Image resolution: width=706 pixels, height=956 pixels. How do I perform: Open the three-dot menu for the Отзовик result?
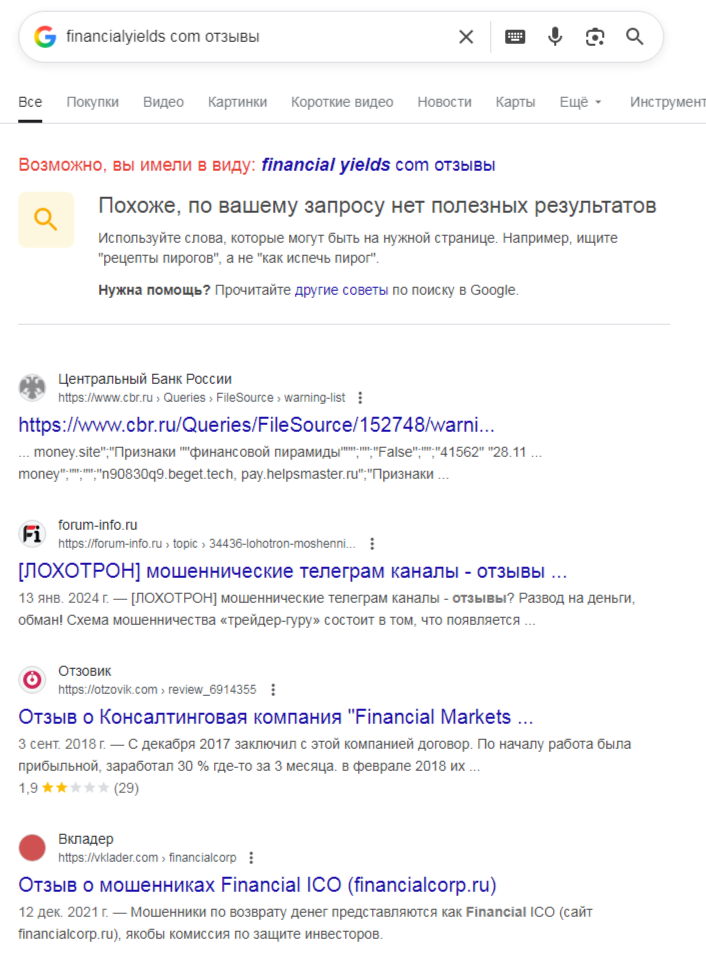(273, 690)
